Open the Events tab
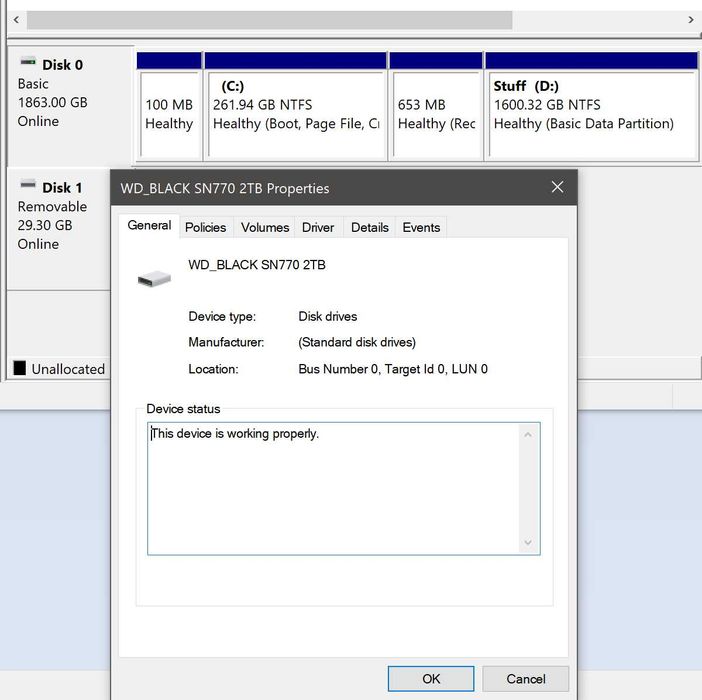The image size is (702, 700). click(421, 227)
